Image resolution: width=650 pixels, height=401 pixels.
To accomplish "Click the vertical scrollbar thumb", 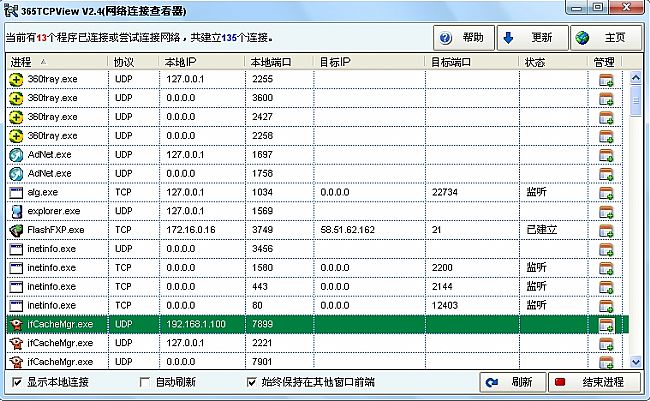I will [635, 100].
